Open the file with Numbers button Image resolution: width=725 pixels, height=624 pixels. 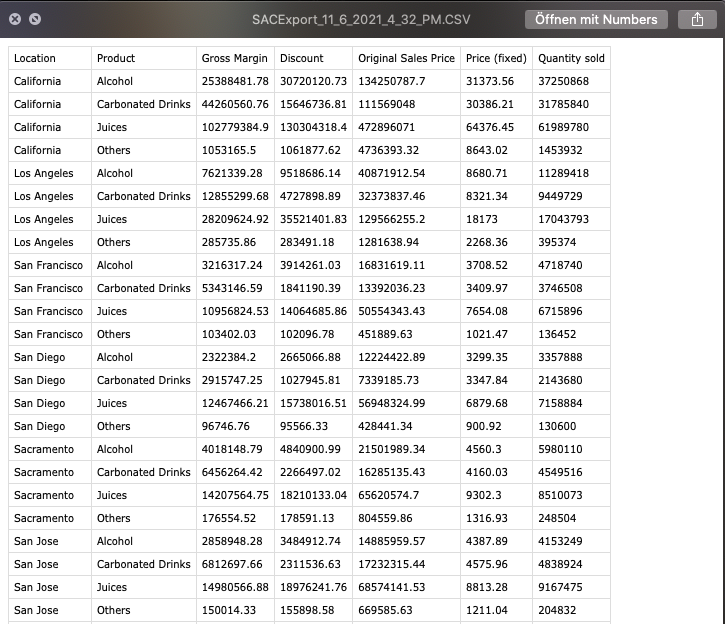(596, 19)
